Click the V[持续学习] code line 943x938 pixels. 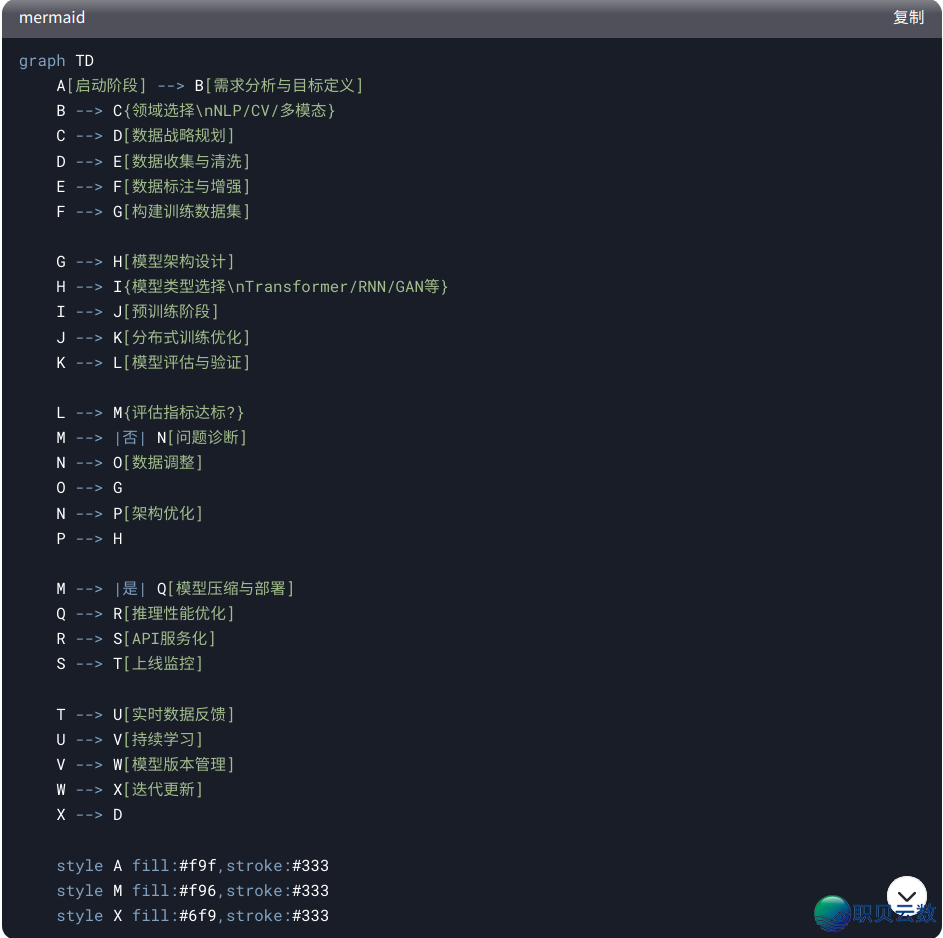tap(129, 739)
